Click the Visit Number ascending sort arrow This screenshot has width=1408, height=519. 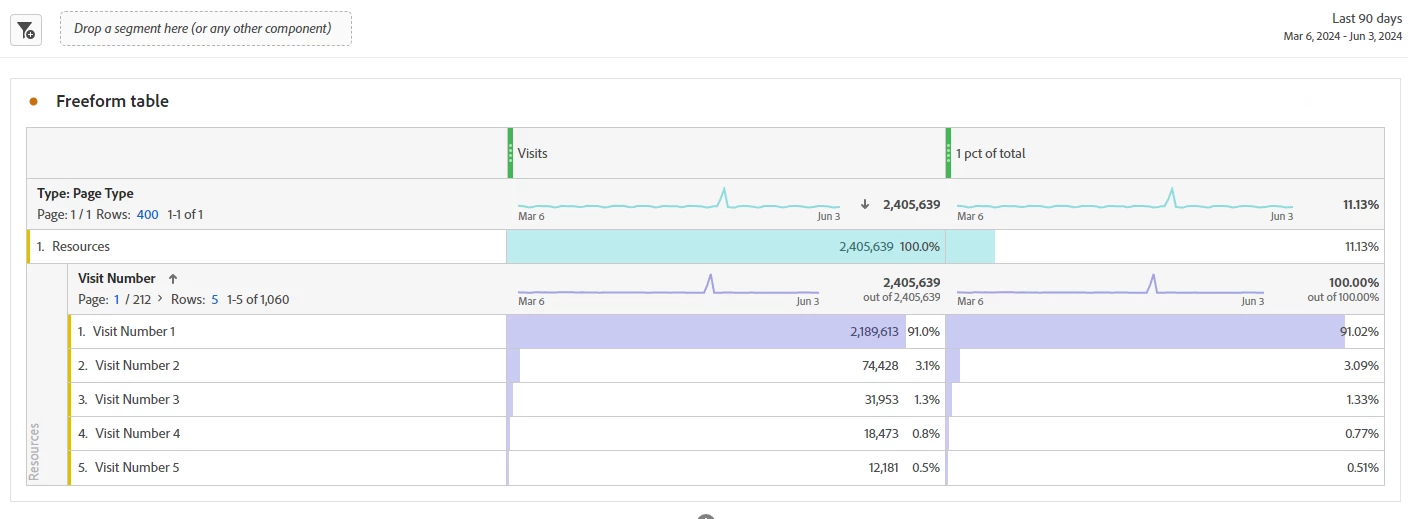(x=172, y=279)
